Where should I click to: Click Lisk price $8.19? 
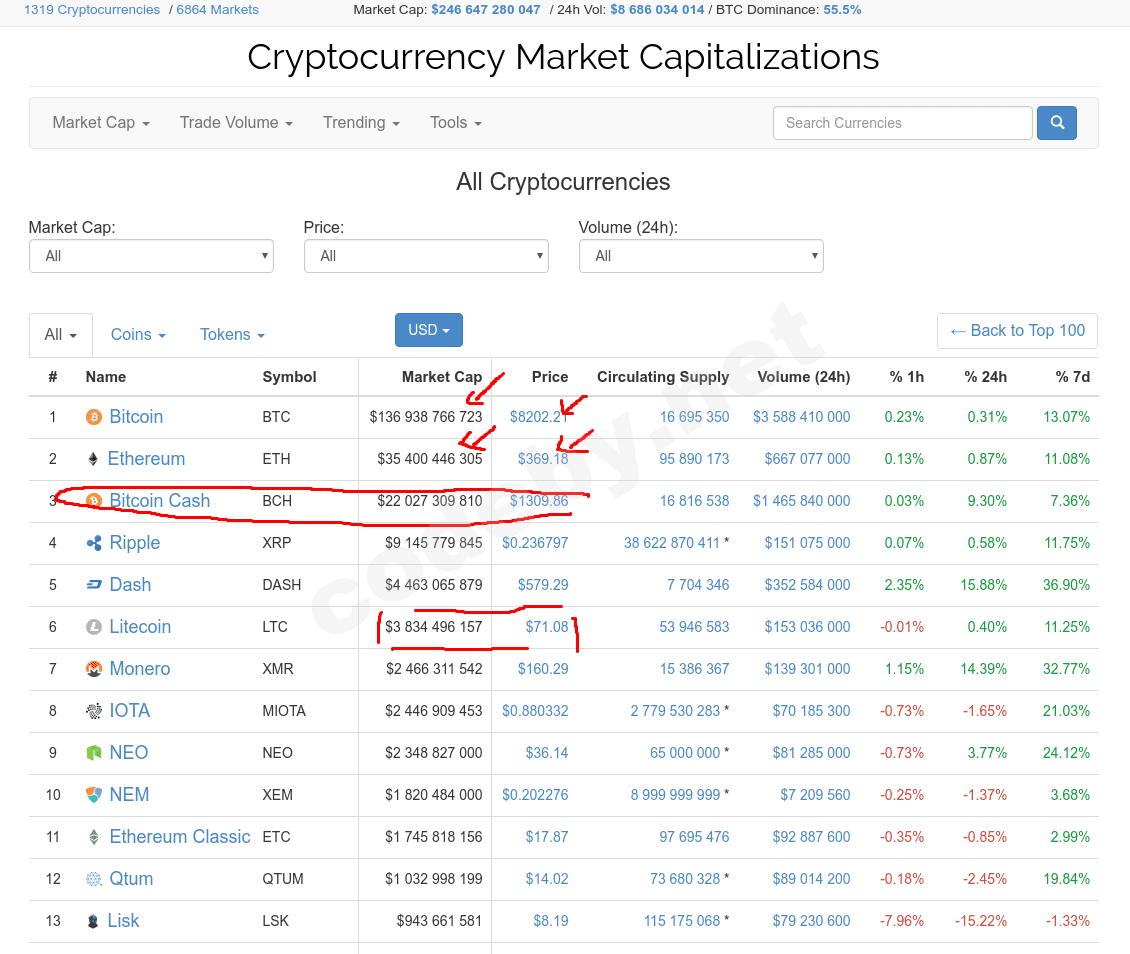coord(551,921)
